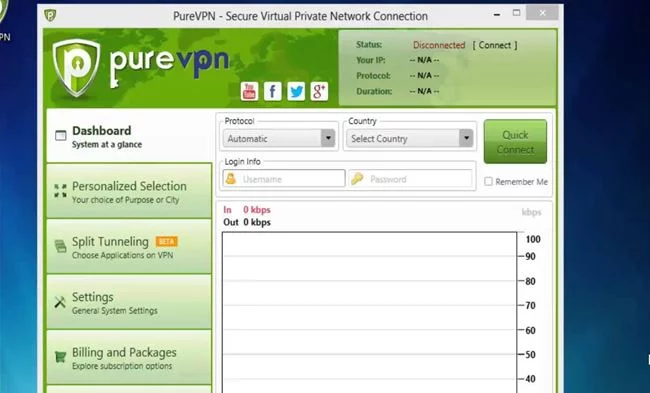Click the Billing and Packages cart icon

(x=61, y=357)
